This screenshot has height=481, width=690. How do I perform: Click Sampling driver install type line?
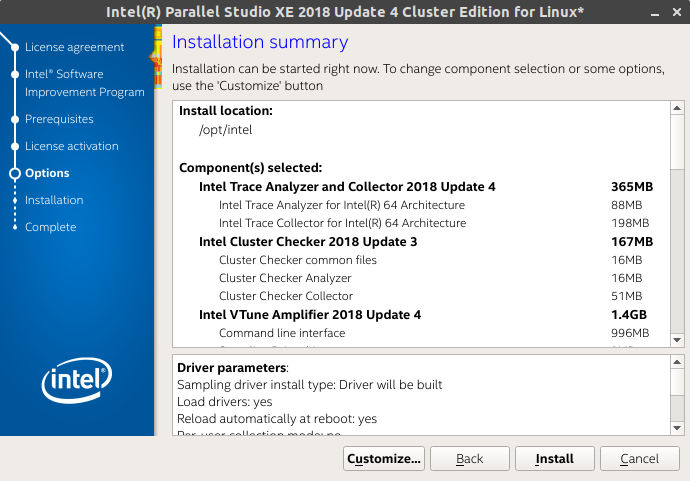pyautogui.click(x=309, y=385)
